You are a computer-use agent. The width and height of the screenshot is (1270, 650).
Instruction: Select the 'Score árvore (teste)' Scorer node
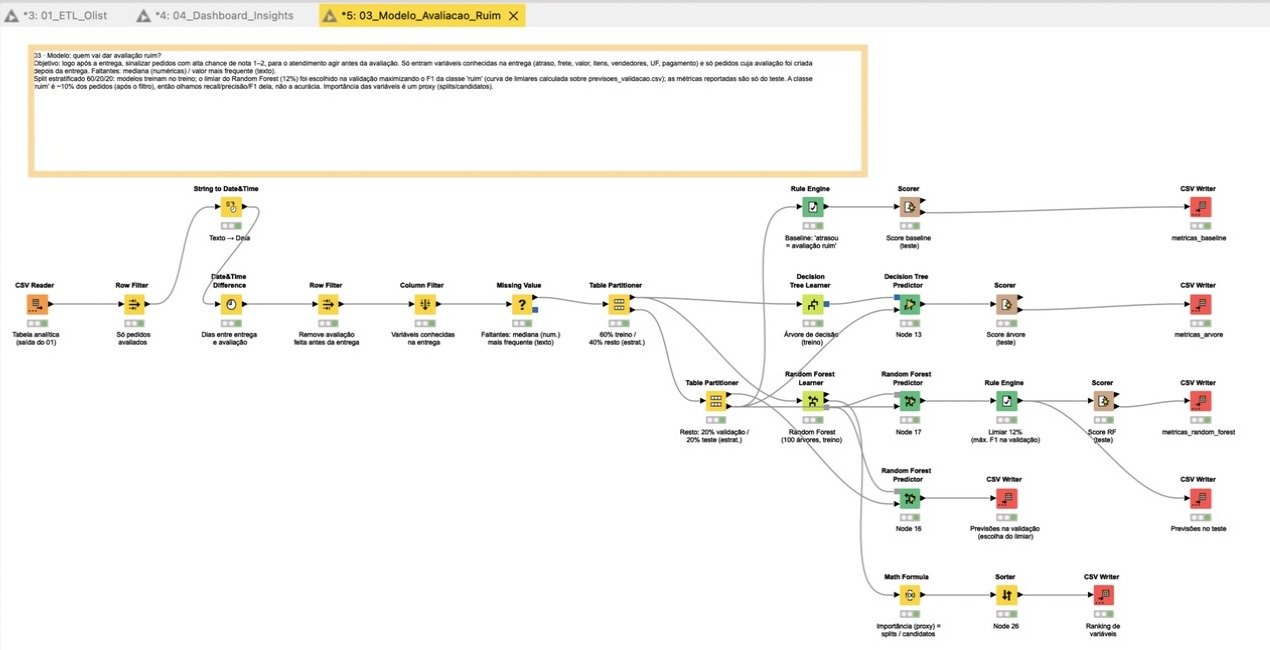pos(1005,305)
